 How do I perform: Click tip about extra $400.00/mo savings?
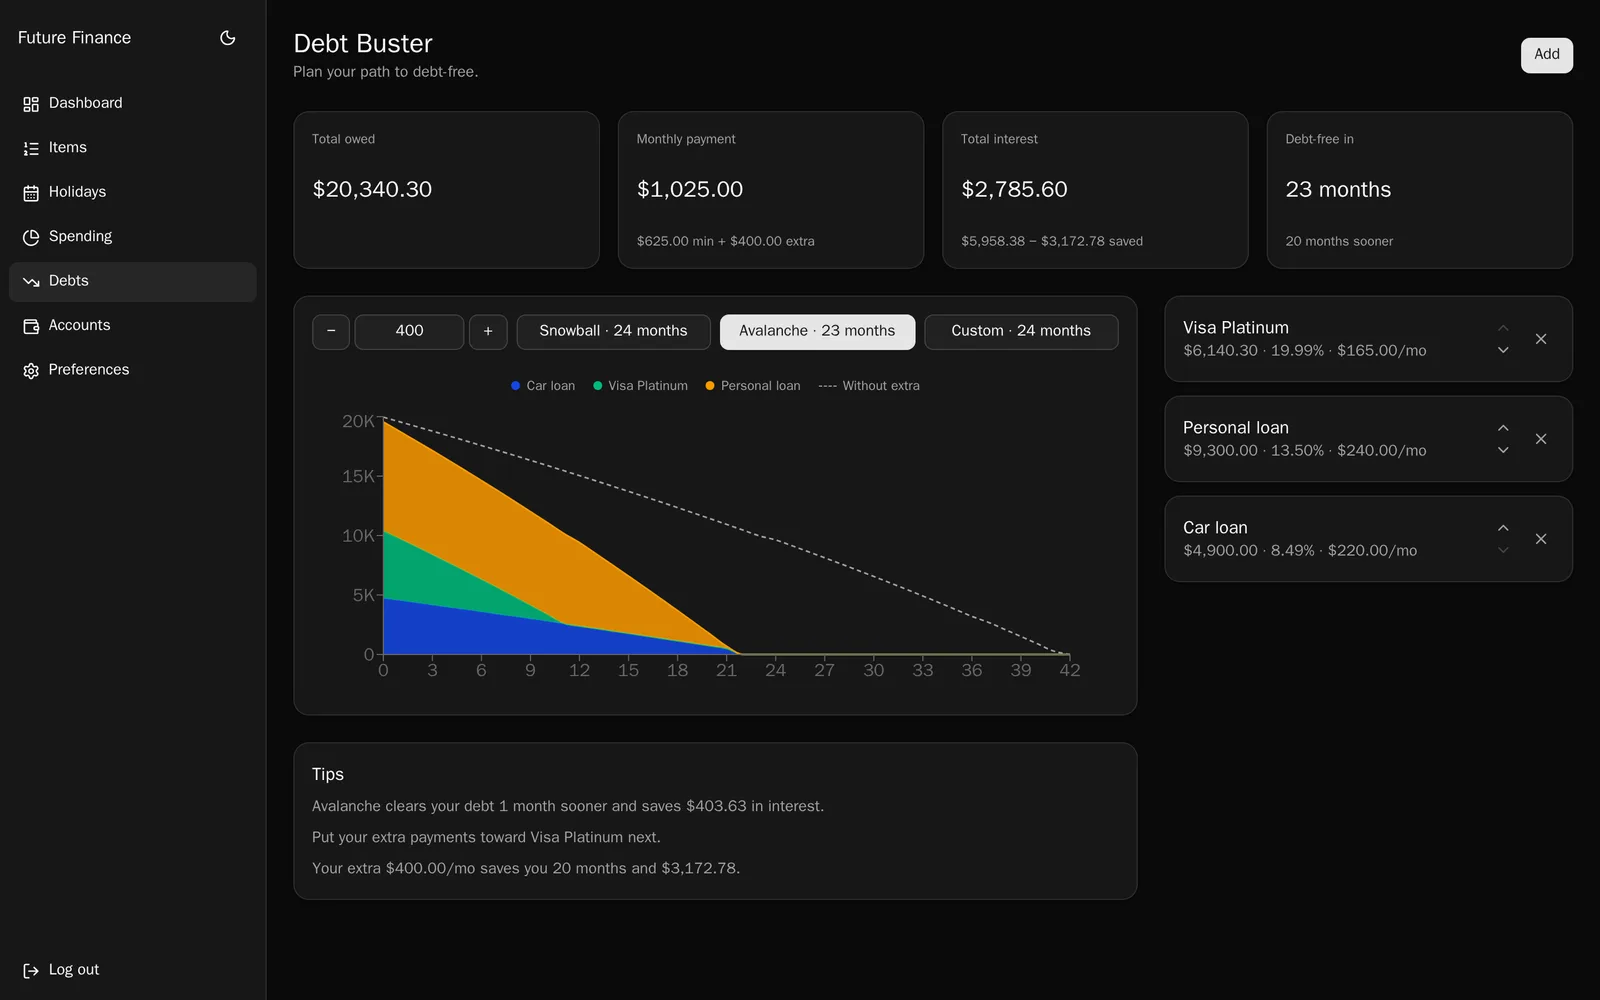point(526,869)
